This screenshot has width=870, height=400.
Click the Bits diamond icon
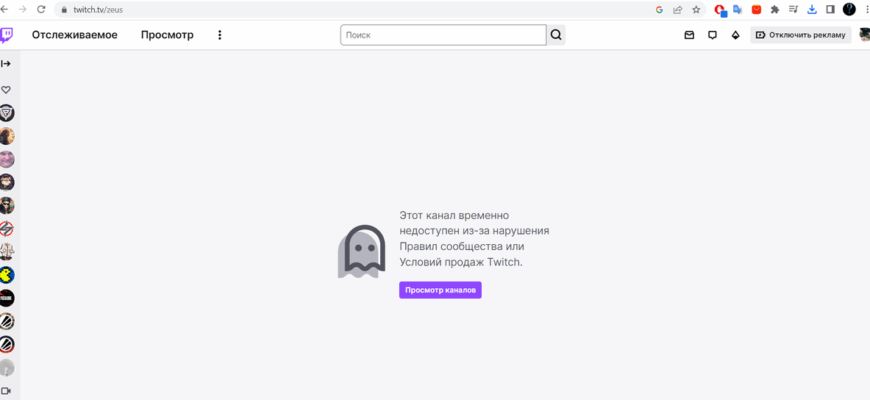[x=735, y=35]
